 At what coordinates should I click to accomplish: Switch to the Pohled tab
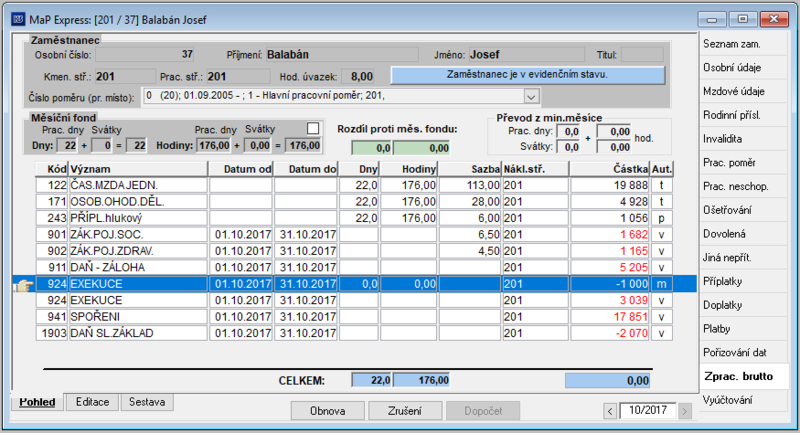[37, 402]
